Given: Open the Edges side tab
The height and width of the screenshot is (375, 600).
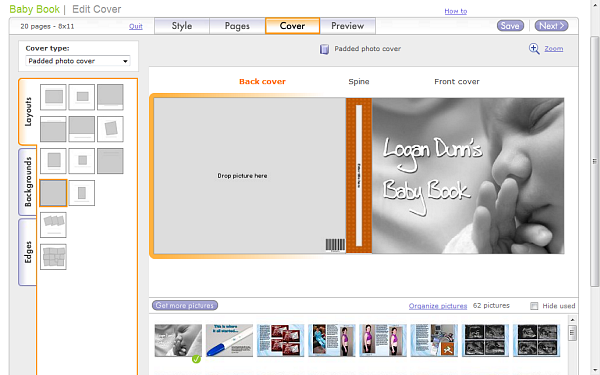Looking at the screenshot, I should 28,252.
